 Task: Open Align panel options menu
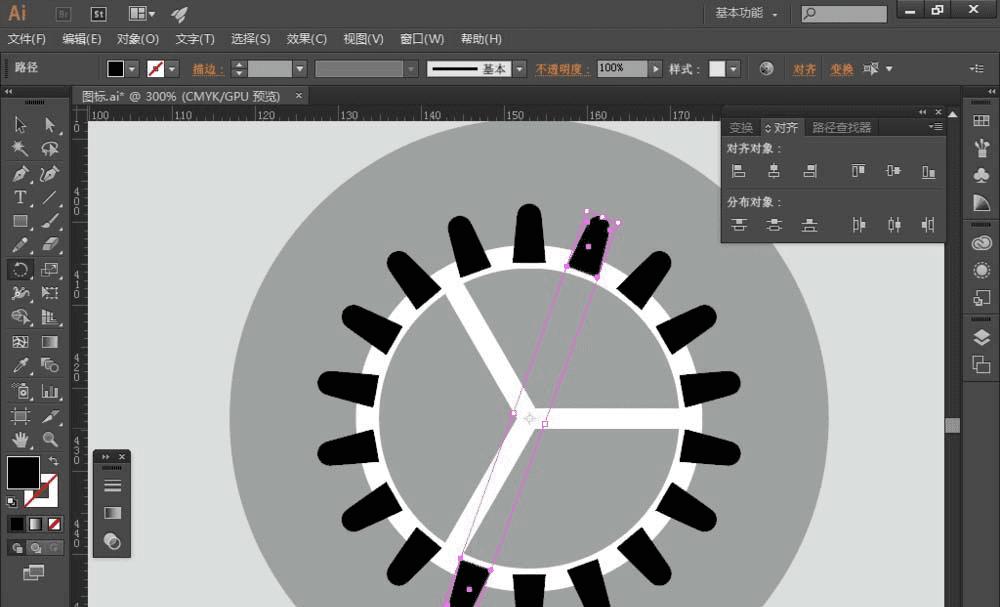(x=936, y=127)
